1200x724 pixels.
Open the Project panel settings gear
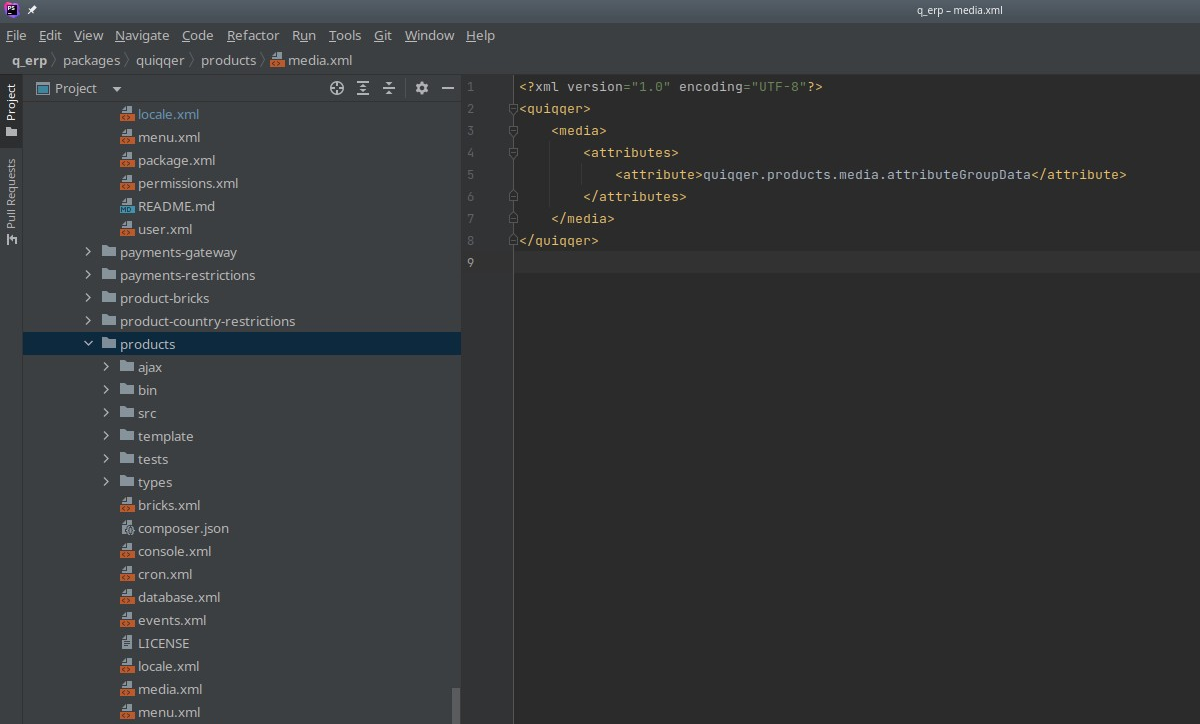coord(422,88)
